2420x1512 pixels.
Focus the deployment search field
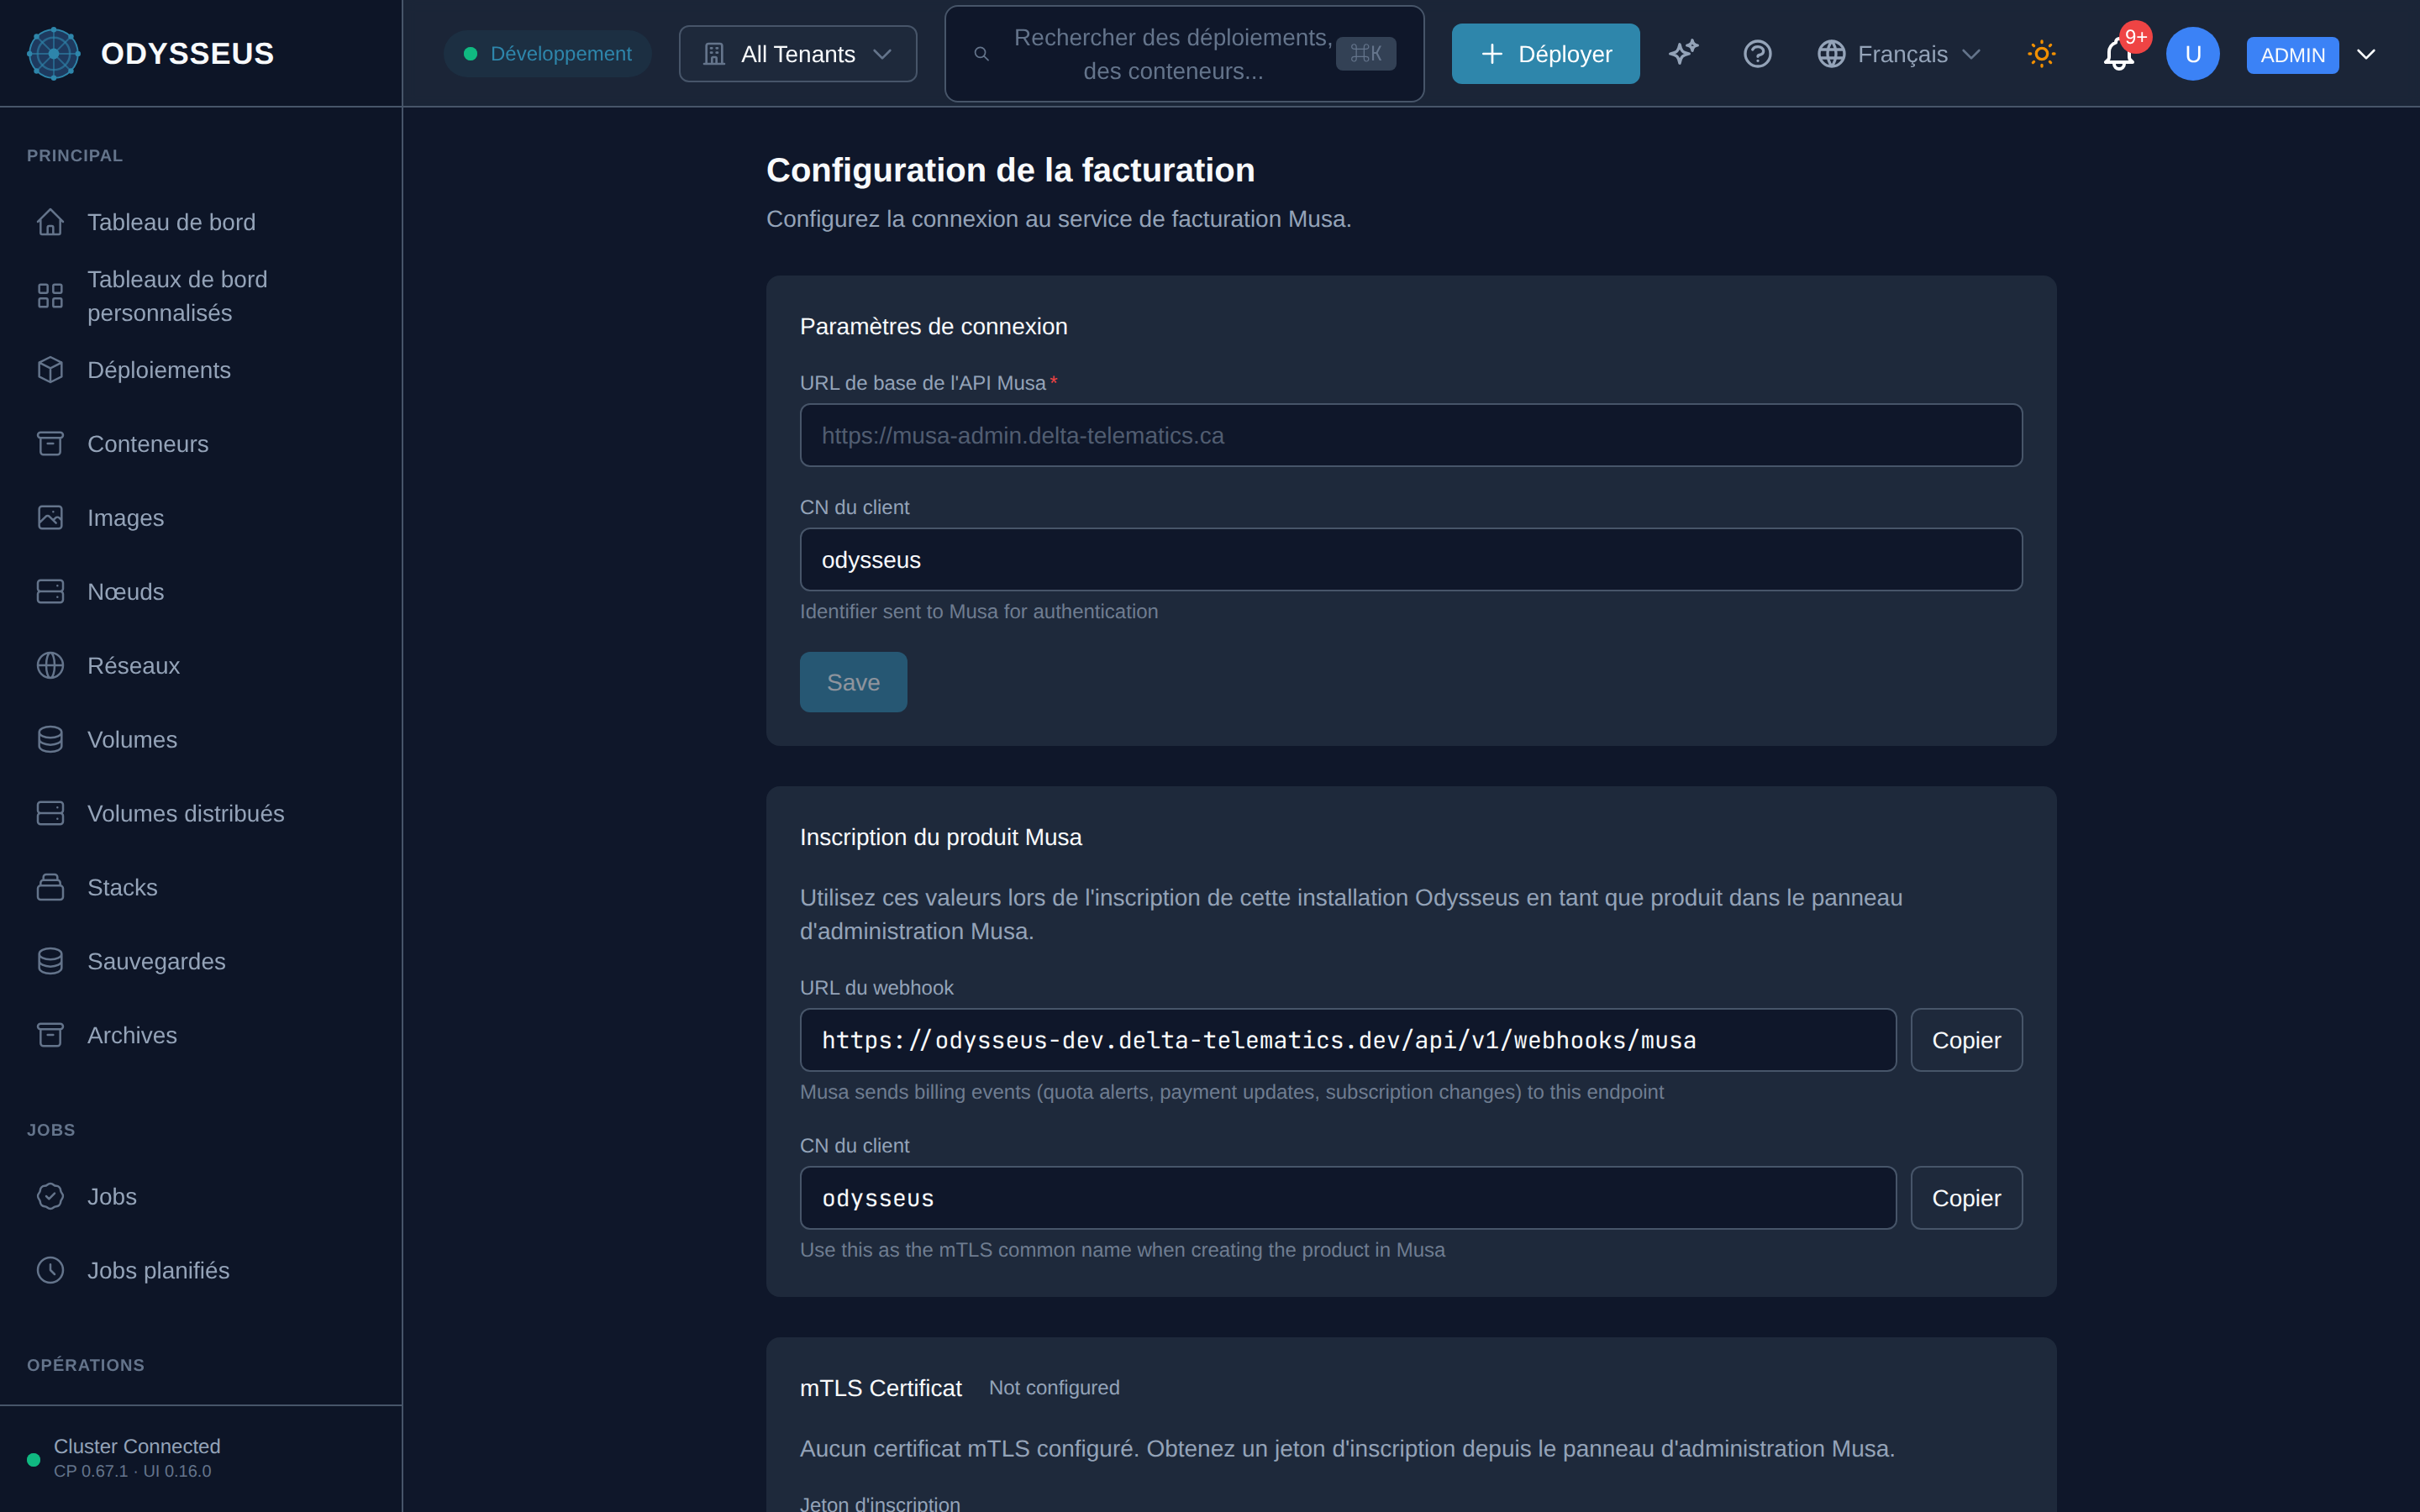point(1184,54)
